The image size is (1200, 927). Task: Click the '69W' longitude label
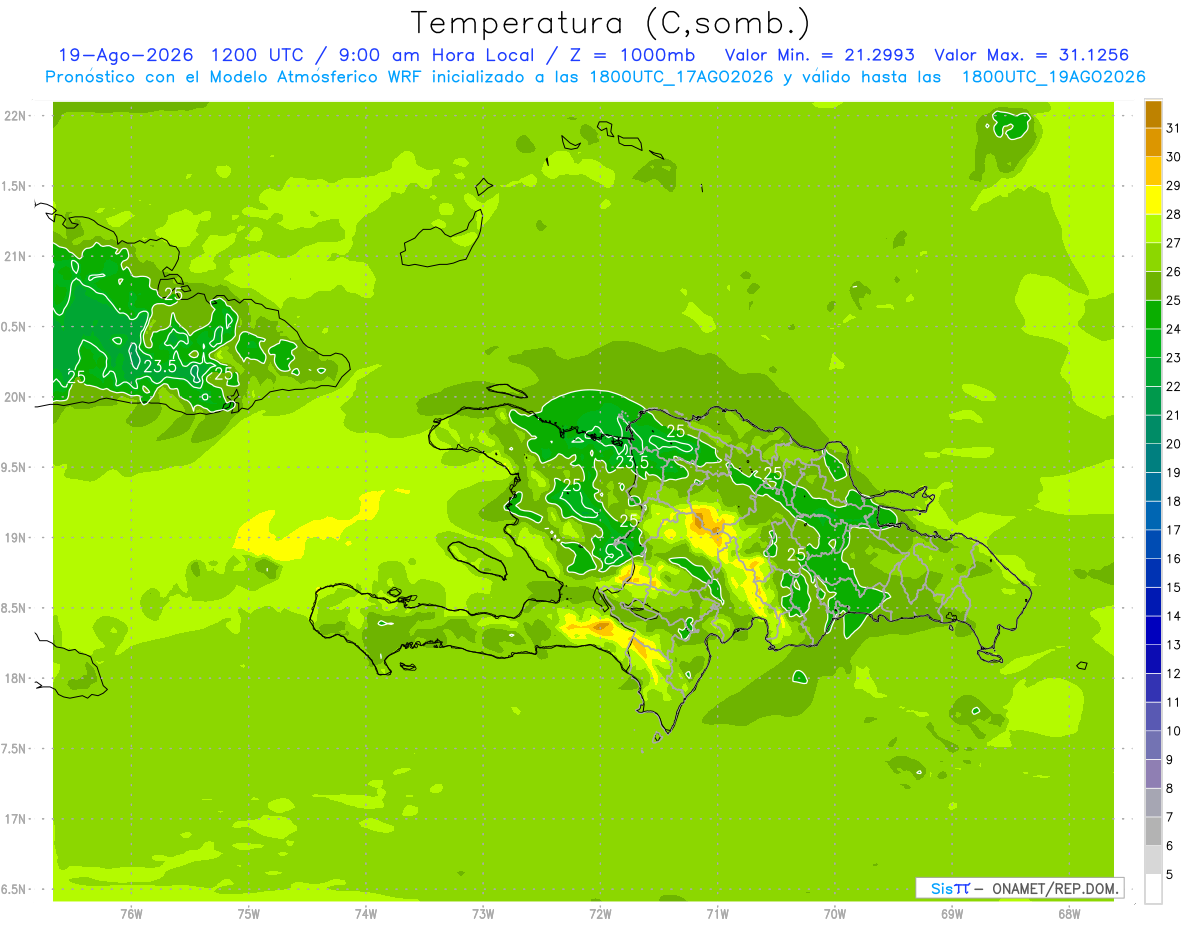point(952,913)
